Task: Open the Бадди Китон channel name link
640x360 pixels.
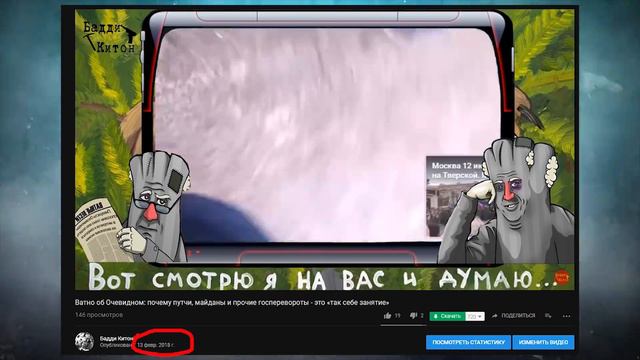Action: [x=117, y=338]
